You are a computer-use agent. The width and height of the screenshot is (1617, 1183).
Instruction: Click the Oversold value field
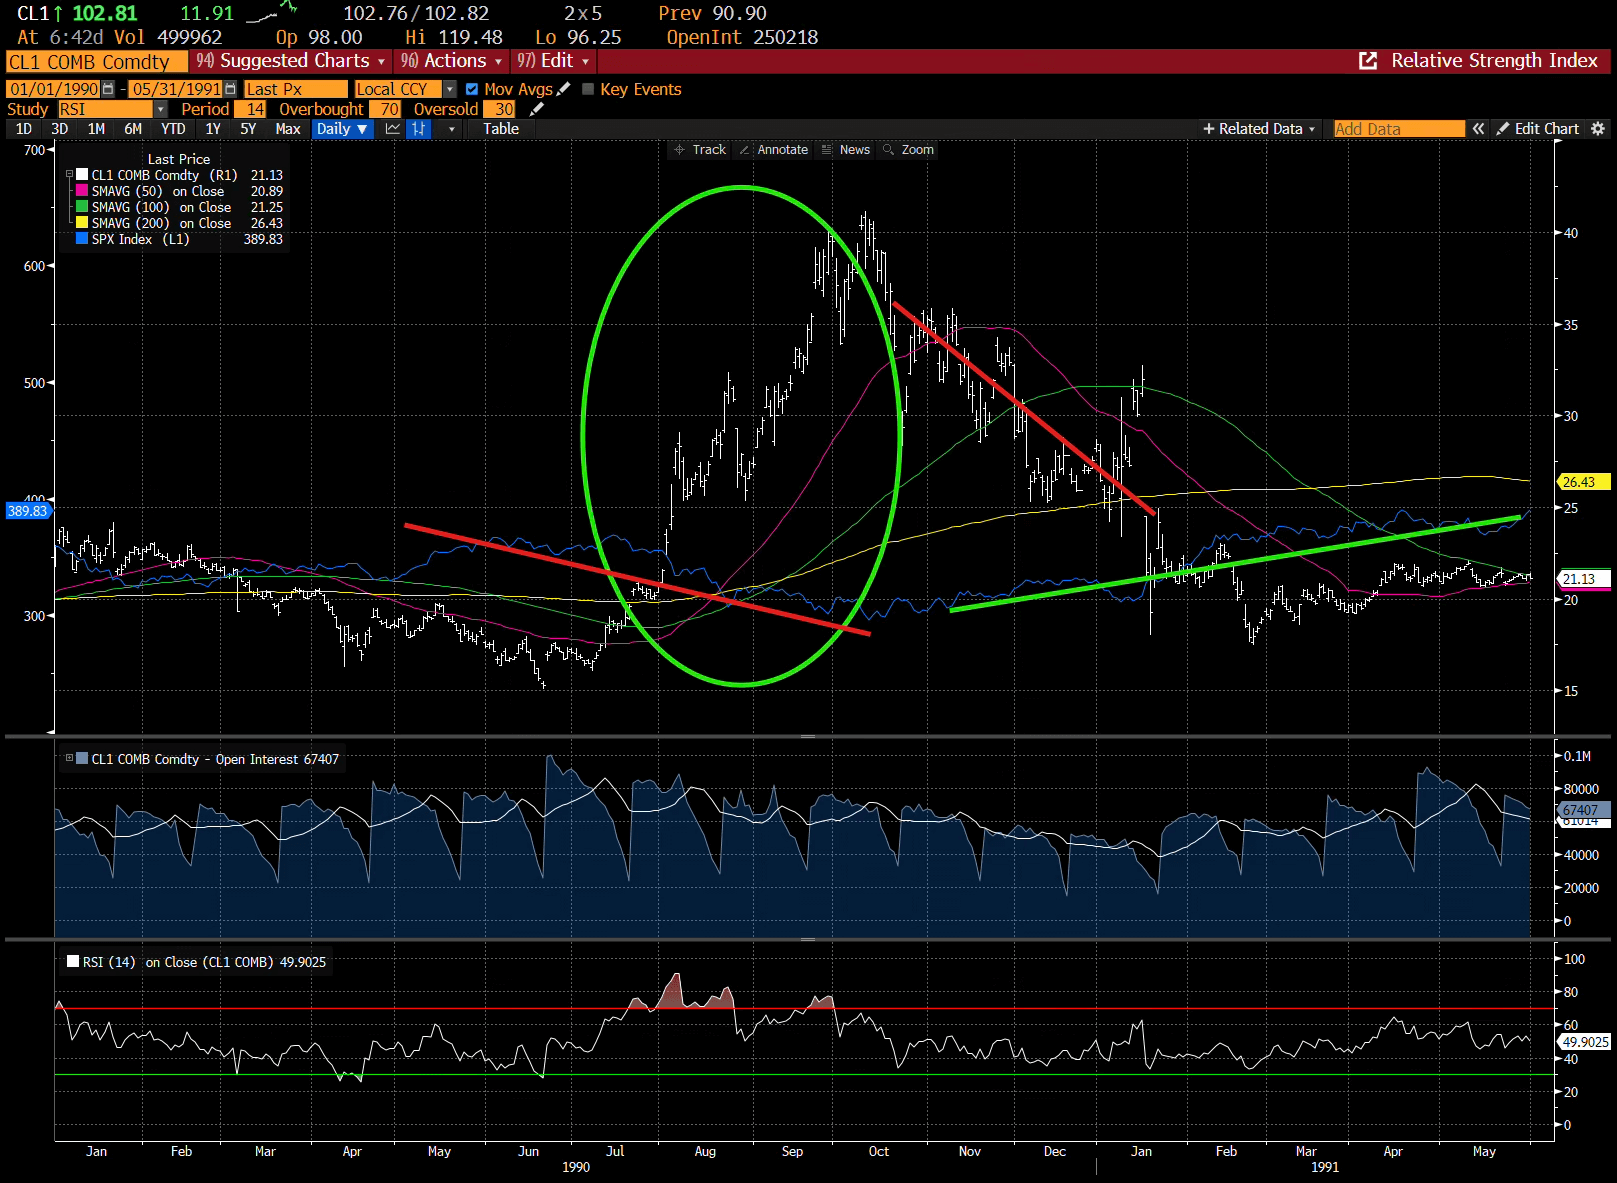click(x=499, y=109)
